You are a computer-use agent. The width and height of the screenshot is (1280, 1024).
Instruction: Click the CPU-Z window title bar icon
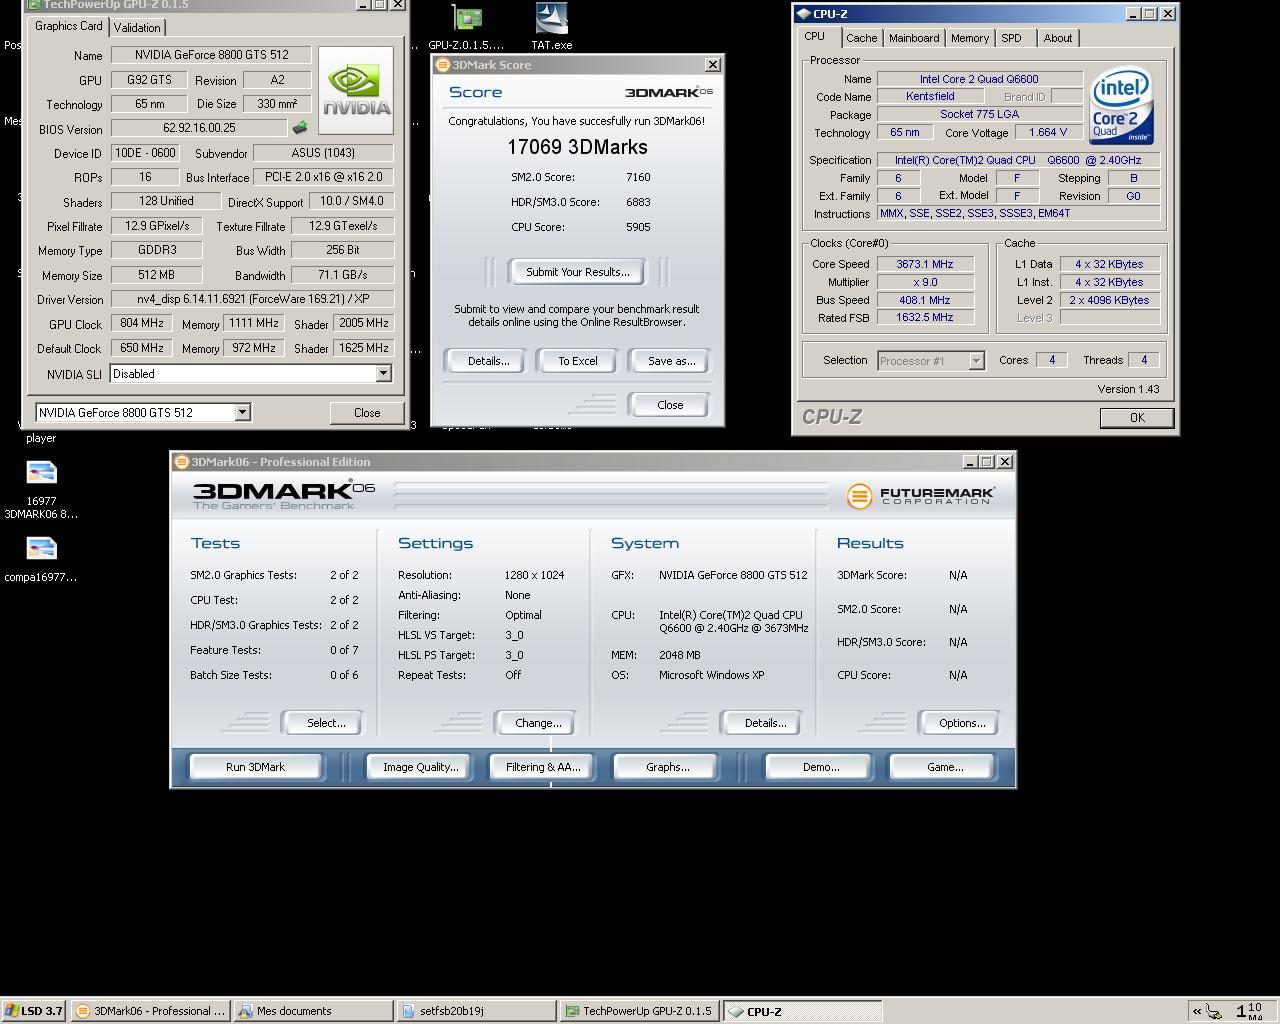[x=803, y=14]
